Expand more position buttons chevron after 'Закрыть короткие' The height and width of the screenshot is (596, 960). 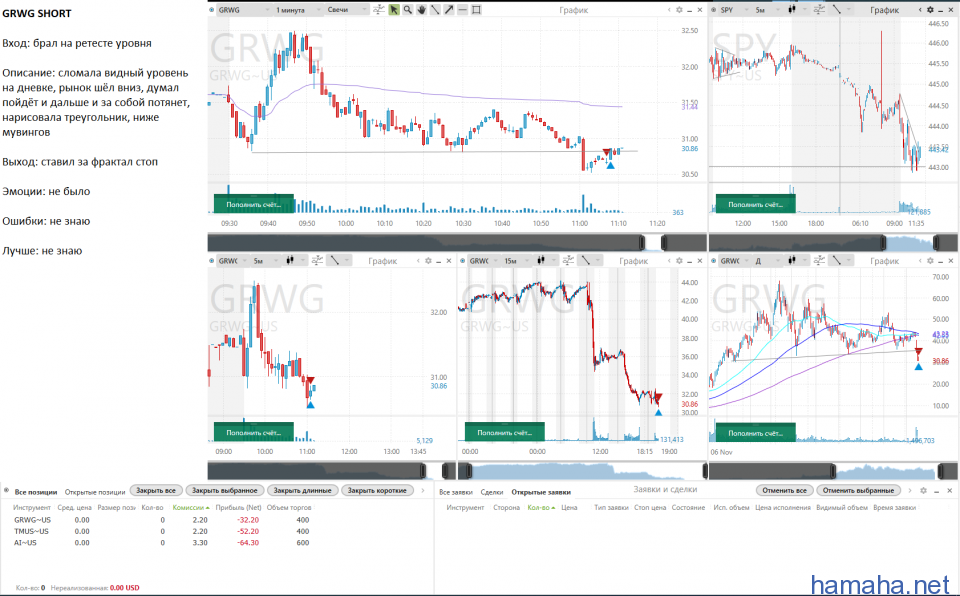click(422, 491)
